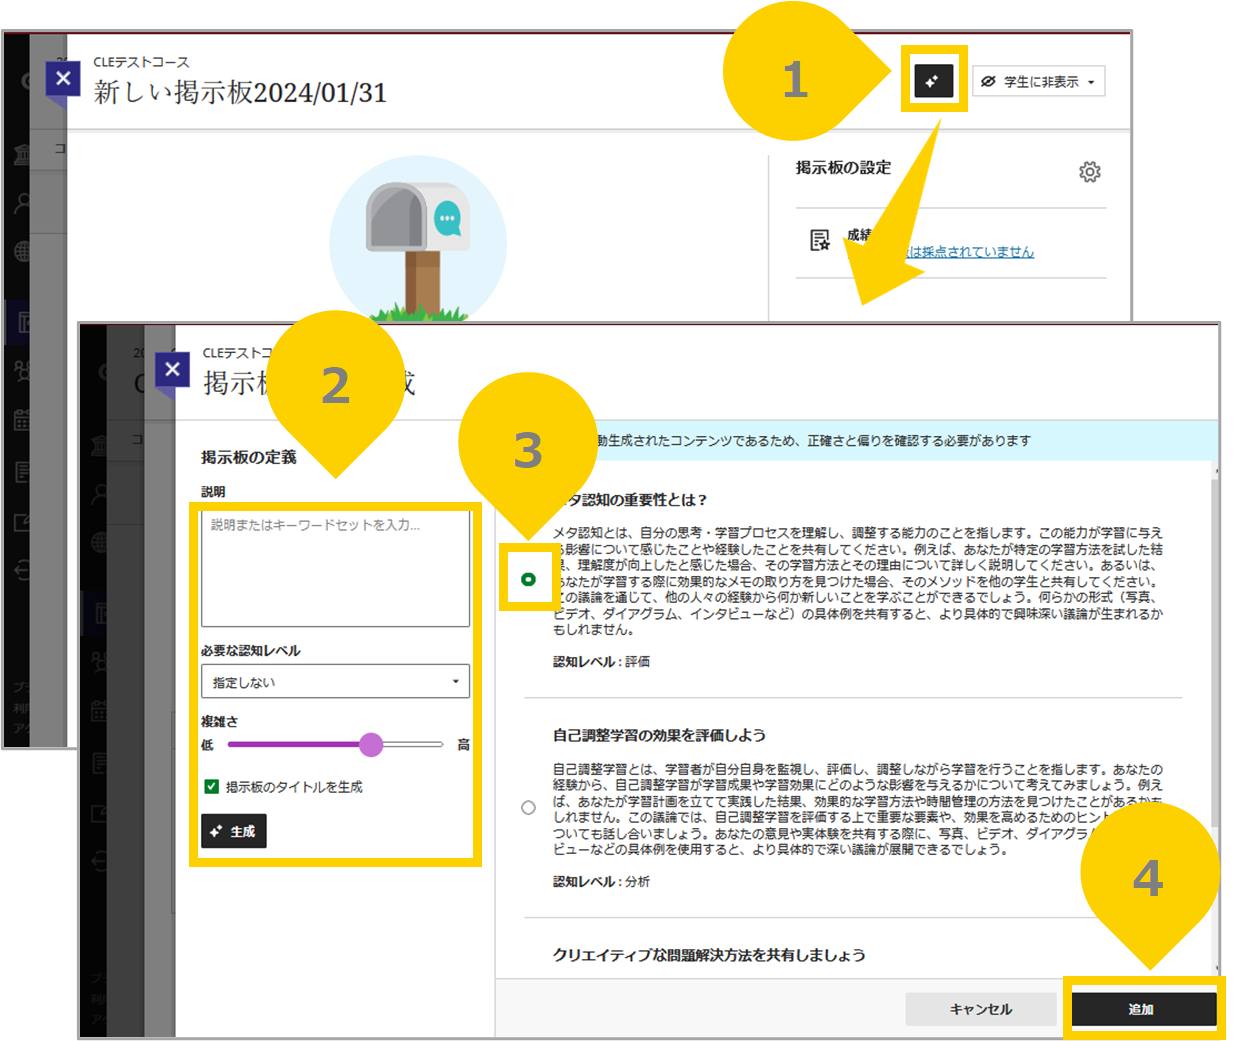Click the 認知レベル：分析 label
This screenshot has height=1041, width=1233.
(x=601, y=882)
